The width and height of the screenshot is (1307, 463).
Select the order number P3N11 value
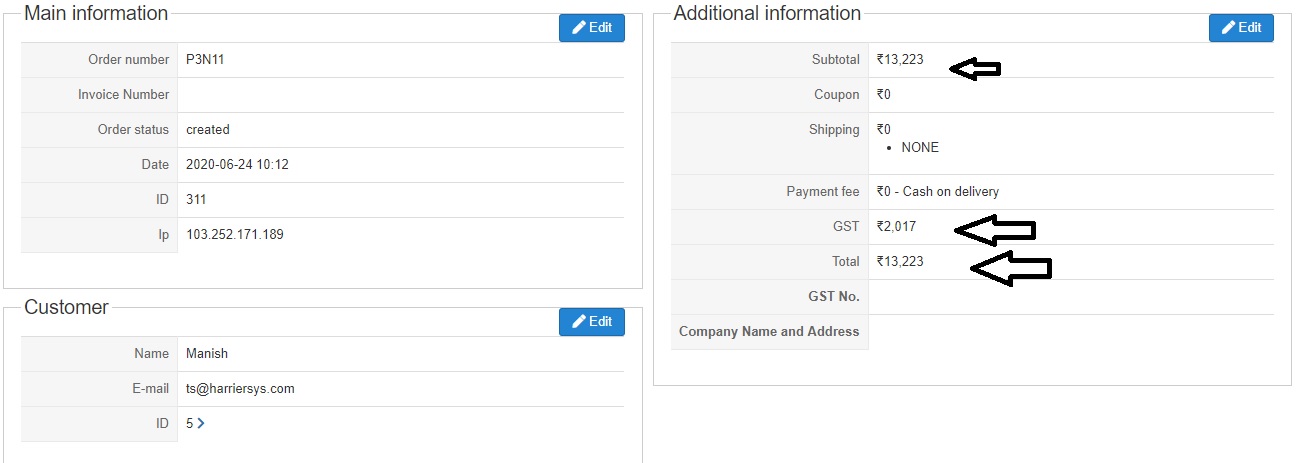(206, 60)
